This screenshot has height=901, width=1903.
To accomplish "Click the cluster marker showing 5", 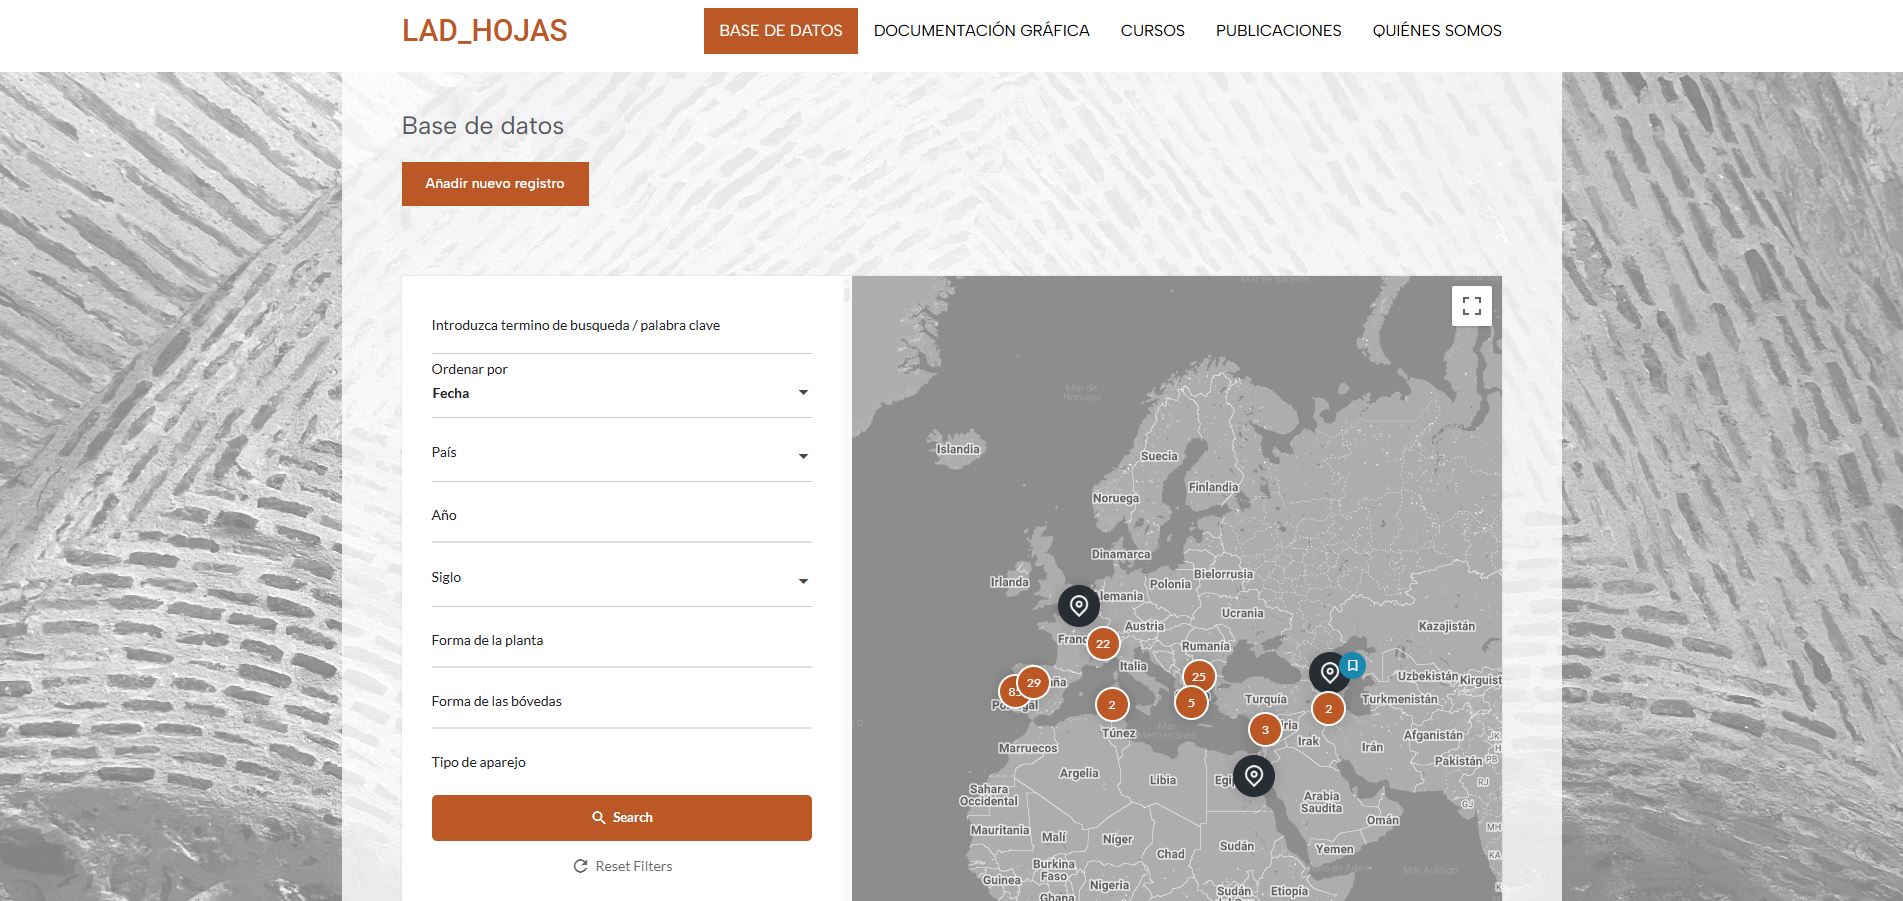I will 1190,703.
